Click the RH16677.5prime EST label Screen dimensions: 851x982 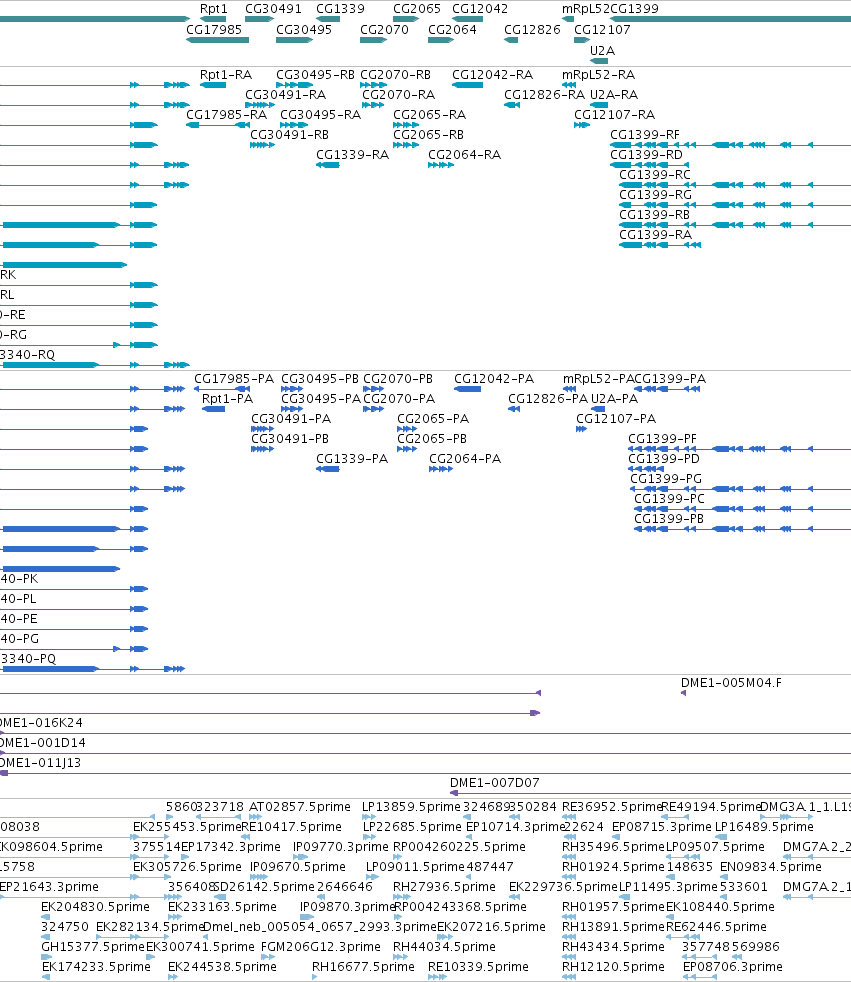pos(363,967)
